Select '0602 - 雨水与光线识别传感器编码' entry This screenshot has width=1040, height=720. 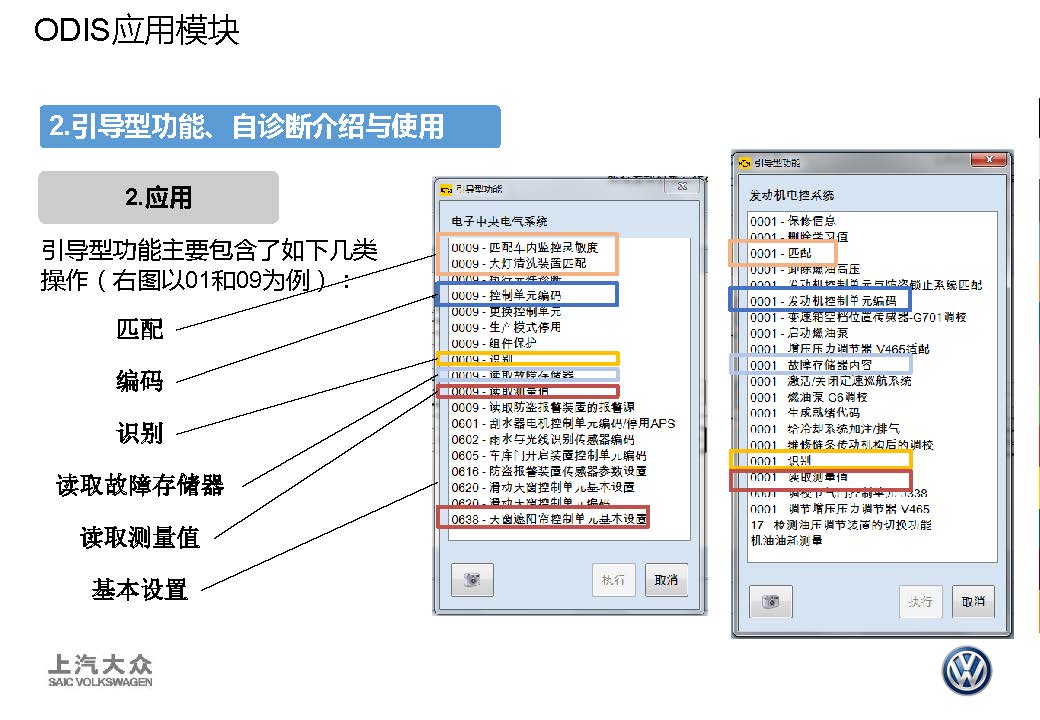pyautogui.click(x=543, y=439)
